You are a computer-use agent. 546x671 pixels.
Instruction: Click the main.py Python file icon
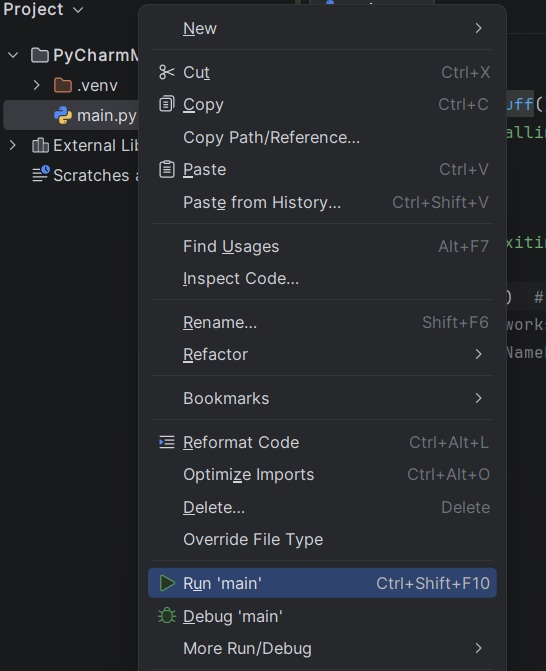click(x=63, y=116)
